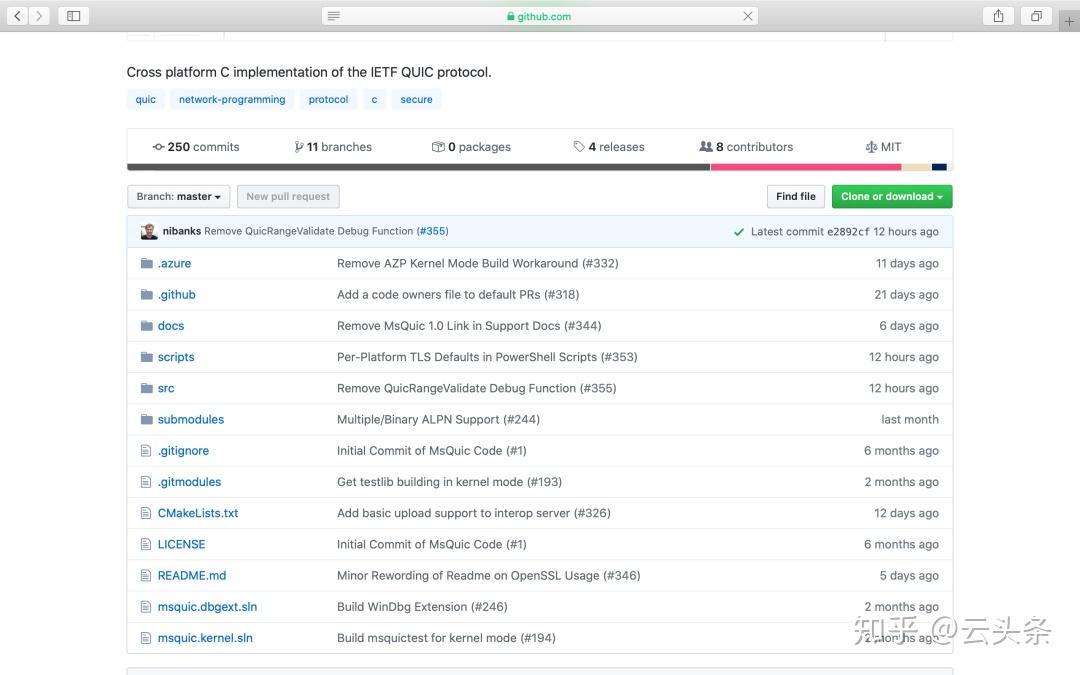1080x675 pixels.
Task: Open the Branch: master dropdown
Action: pos(179,197)
